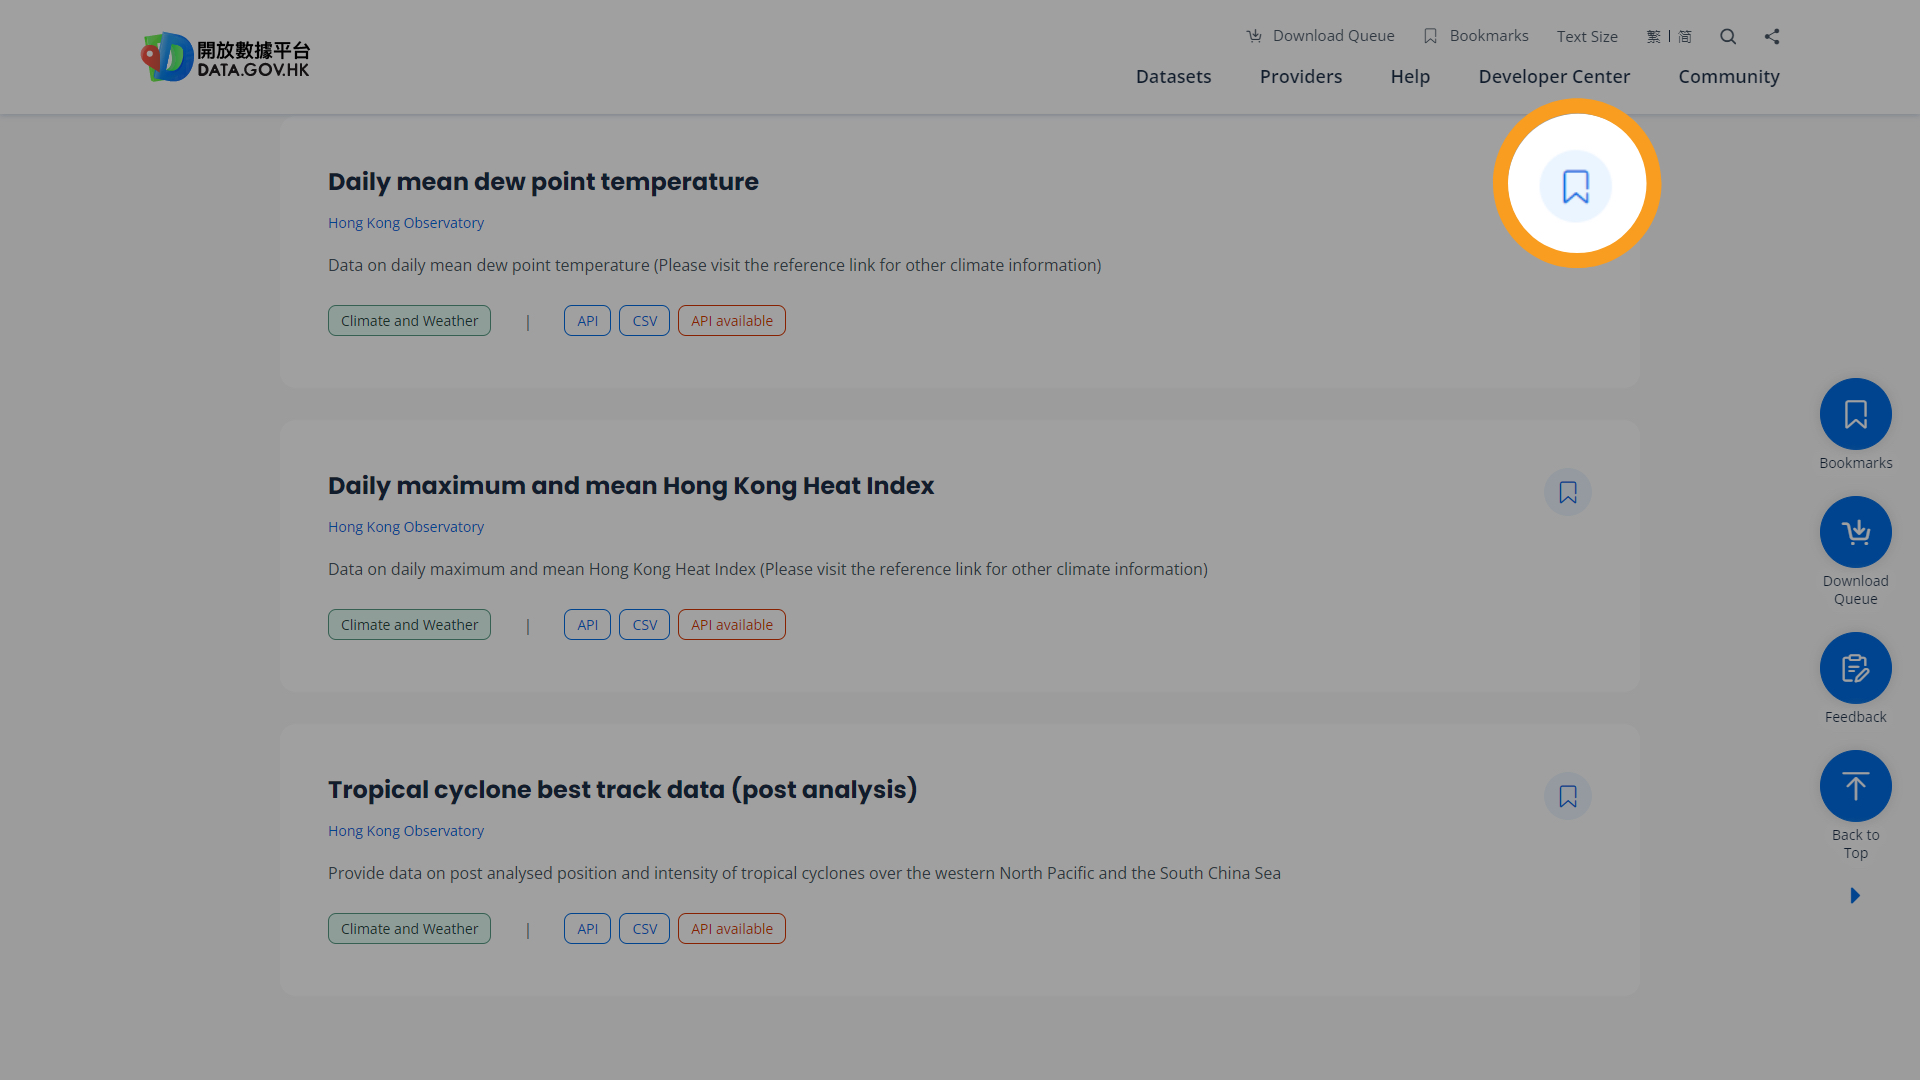Open the Providers menu

(x=1301, y=77)
